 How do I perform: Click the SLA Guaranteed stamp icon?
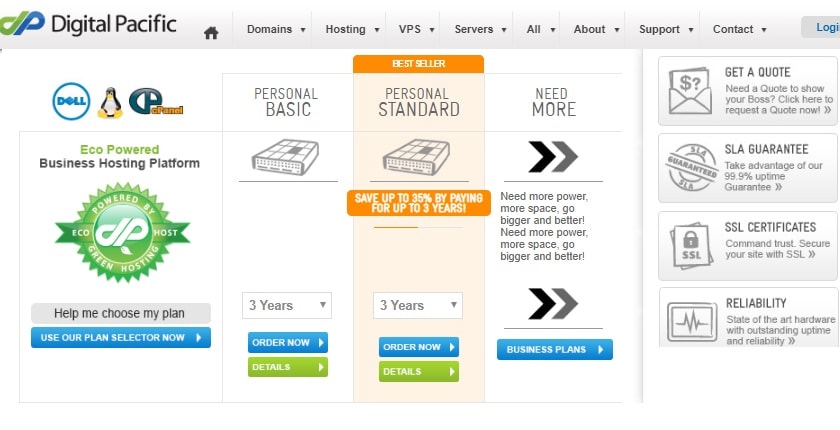pyautogui.click(x=692, y=168)
